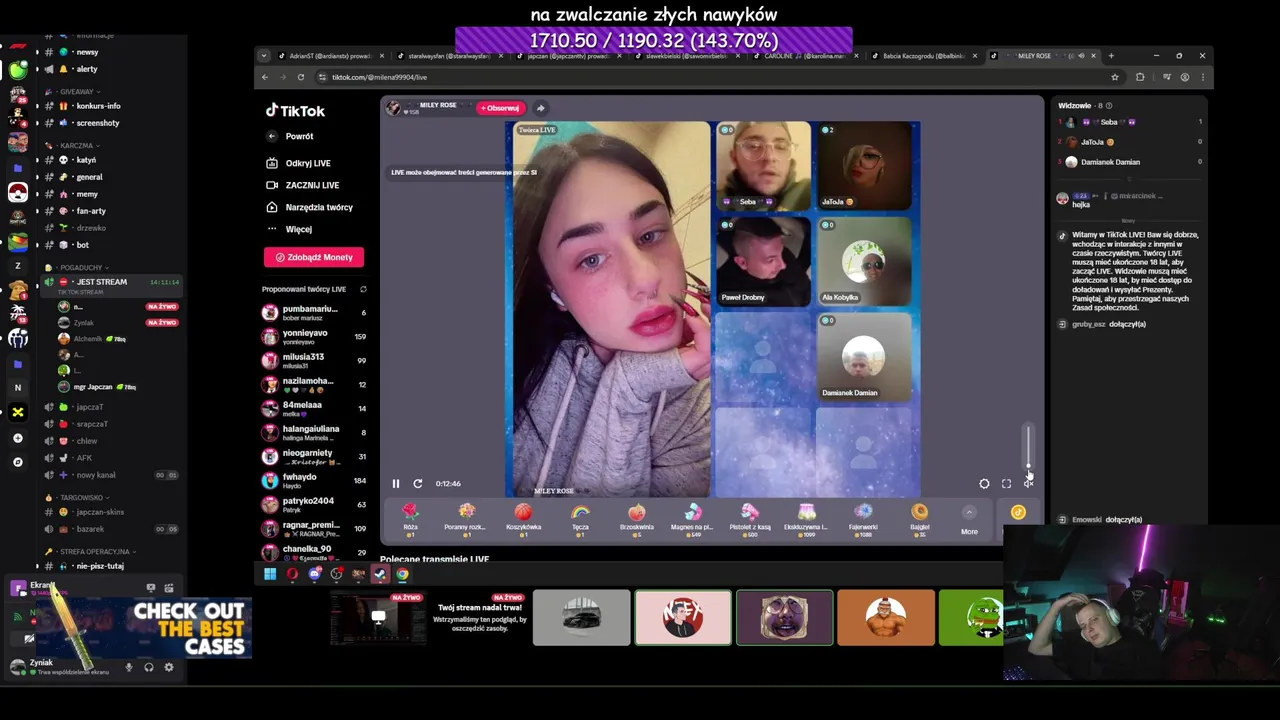Bookmark the page with the star icon
Screen dimensions: 1280x720
click(x=1115, y=77)
